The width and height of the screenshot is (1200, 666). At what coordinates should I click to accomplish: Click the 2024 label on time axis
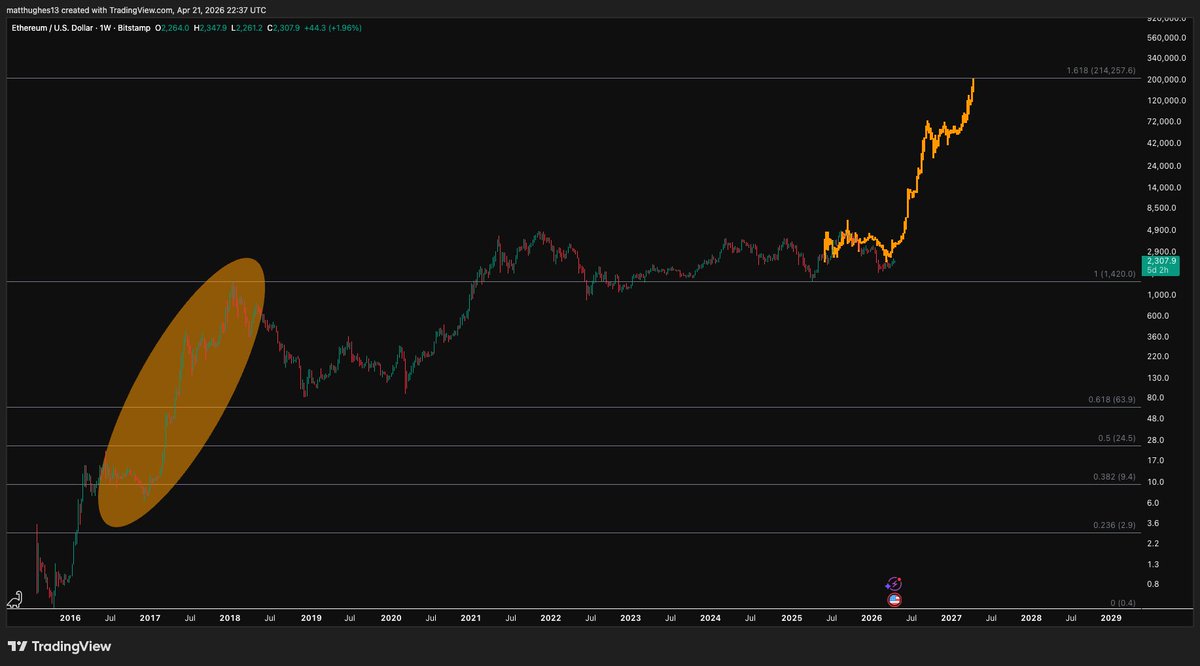(710, 619)
